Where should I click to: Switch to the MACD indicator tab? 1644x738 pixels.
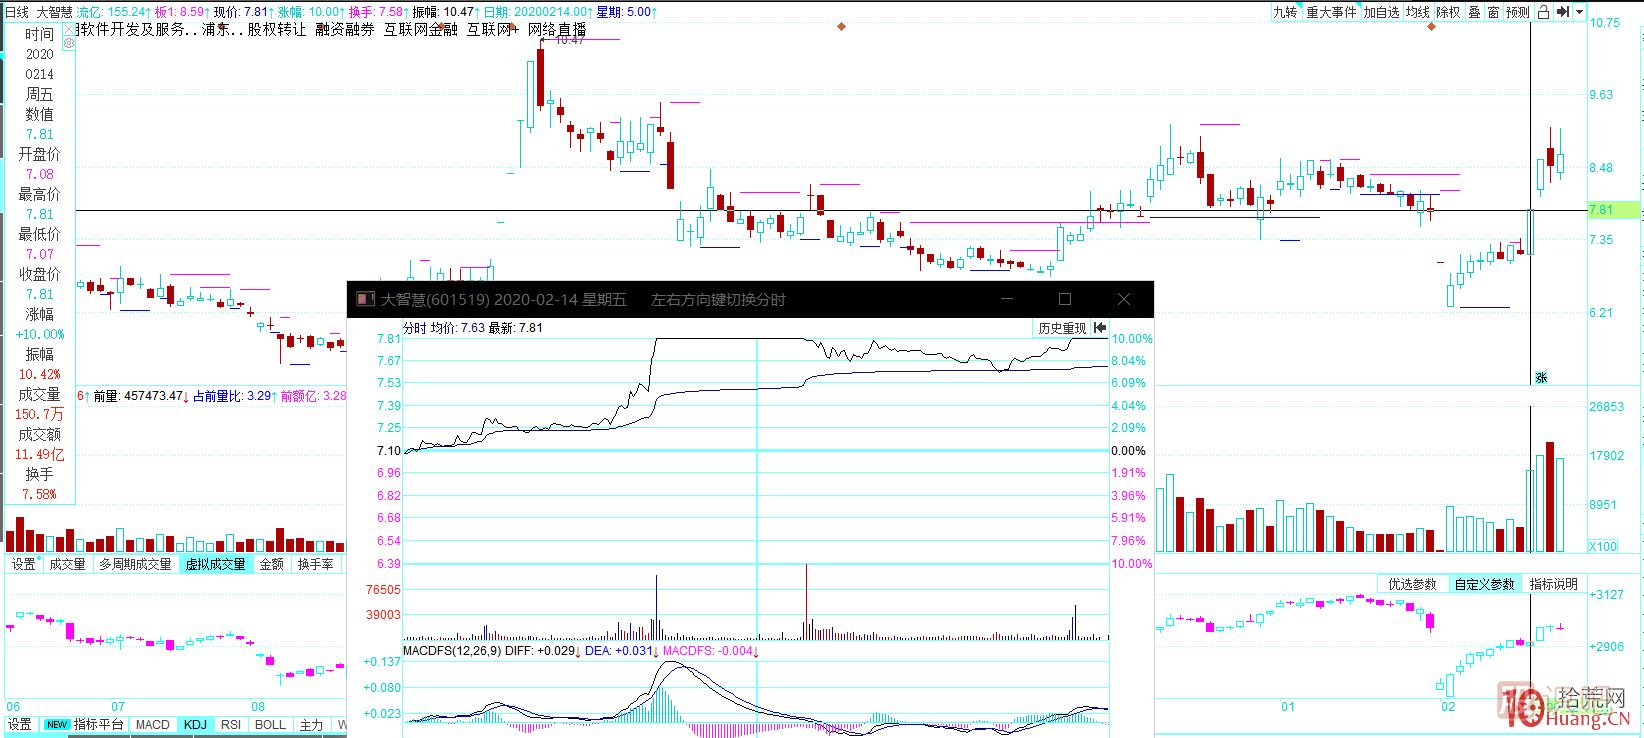pyautogui.click(x=153, y=725)
